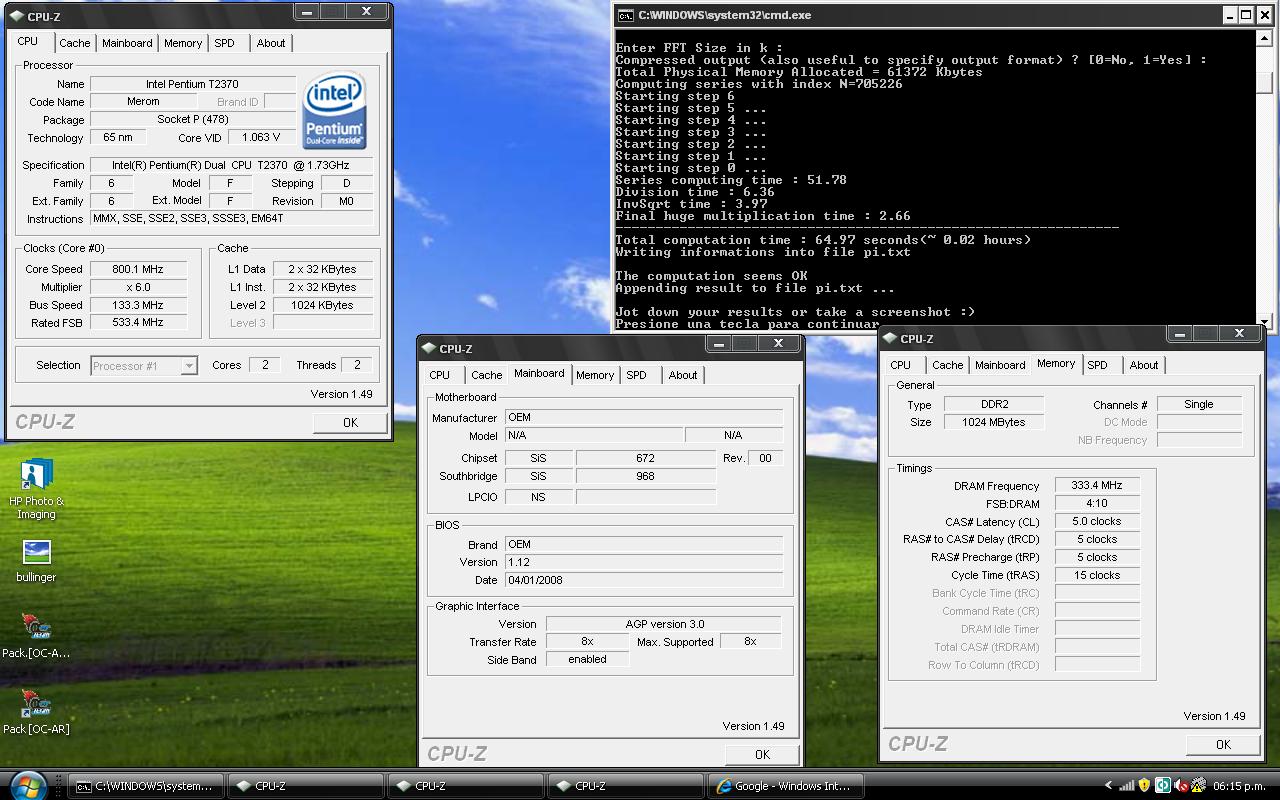Click the CPU-Z memory window title icon
1280x800 pixels.
pos(890,338)
